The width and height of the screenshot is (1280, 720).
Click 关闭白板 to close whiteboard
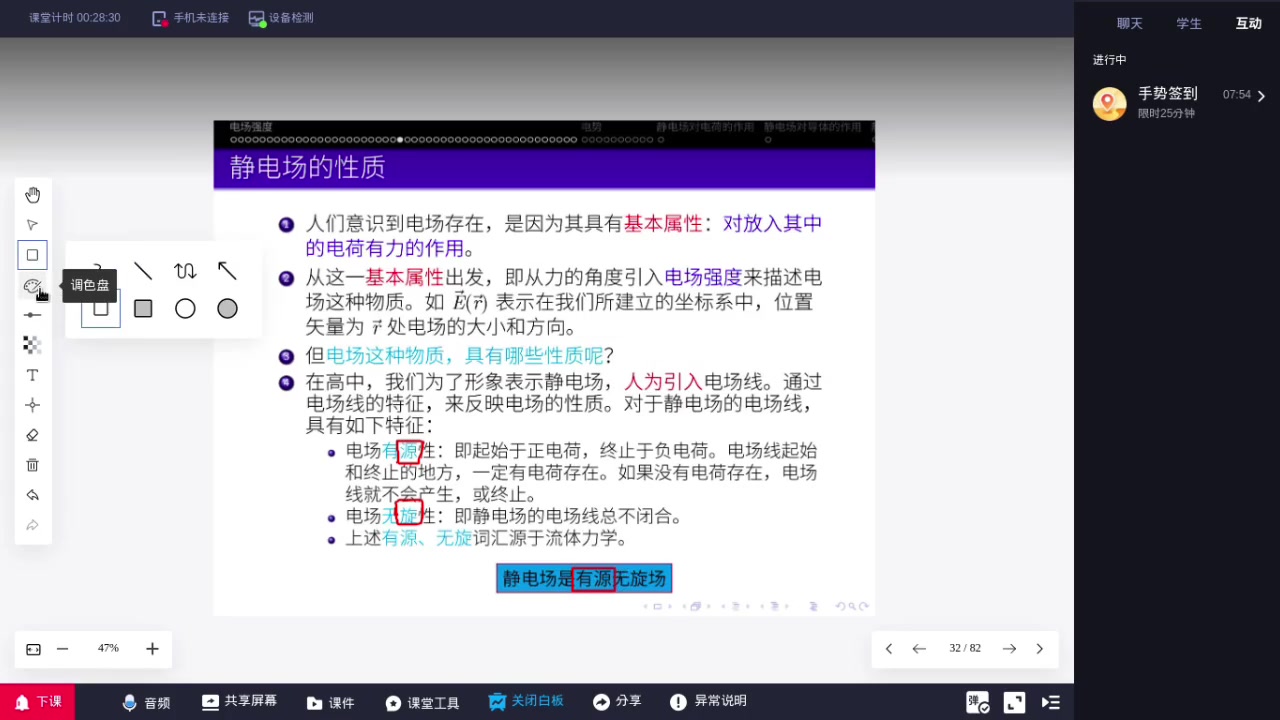tap(526, 702)
